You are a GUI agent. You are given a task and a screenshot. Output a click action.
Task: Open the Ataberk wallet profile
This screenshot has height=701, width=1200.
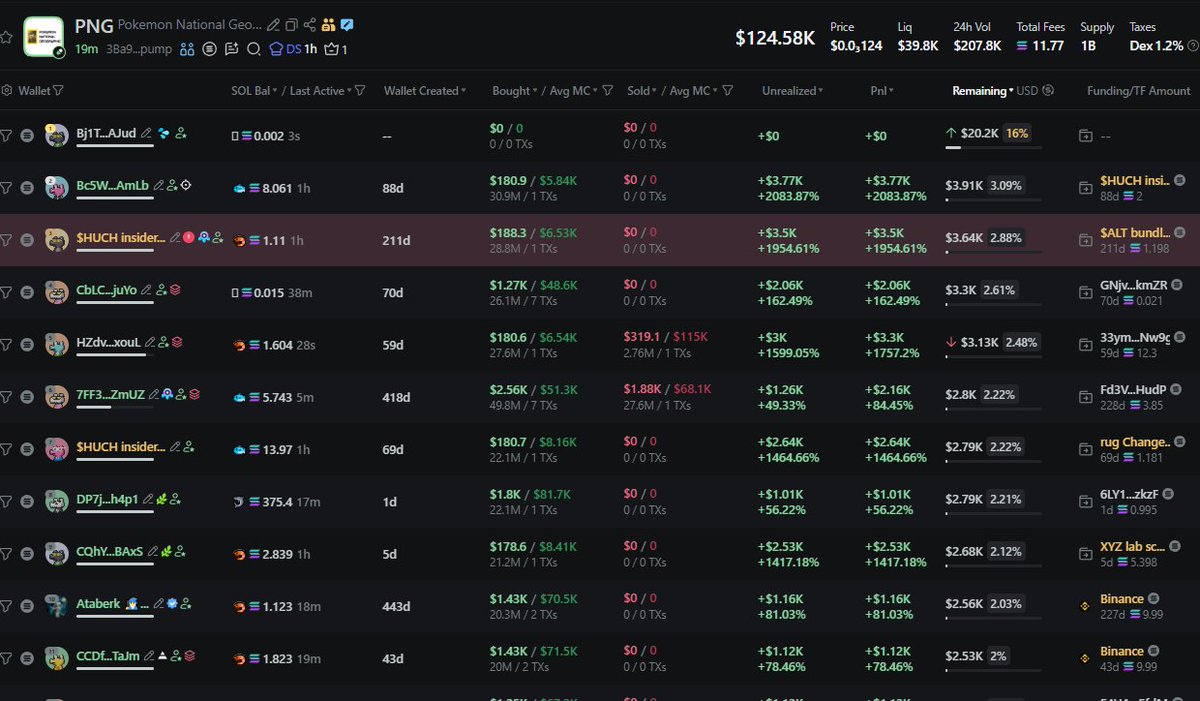click(x=98, y=603)
